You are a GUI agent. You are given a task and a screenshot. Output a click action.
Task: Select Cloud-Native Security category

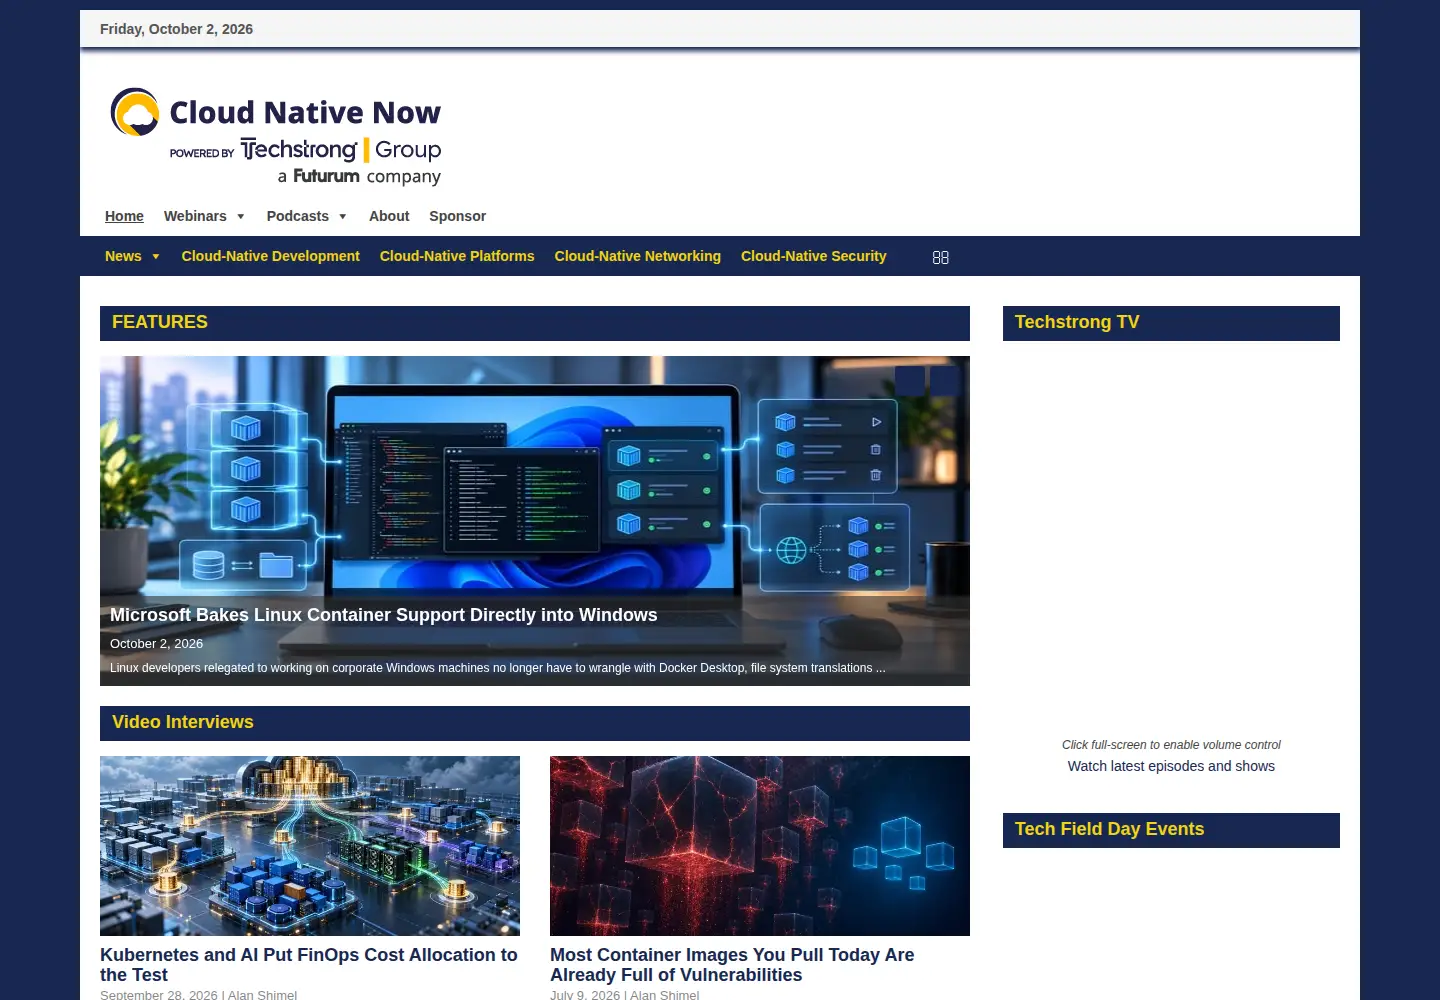point(814,256)
